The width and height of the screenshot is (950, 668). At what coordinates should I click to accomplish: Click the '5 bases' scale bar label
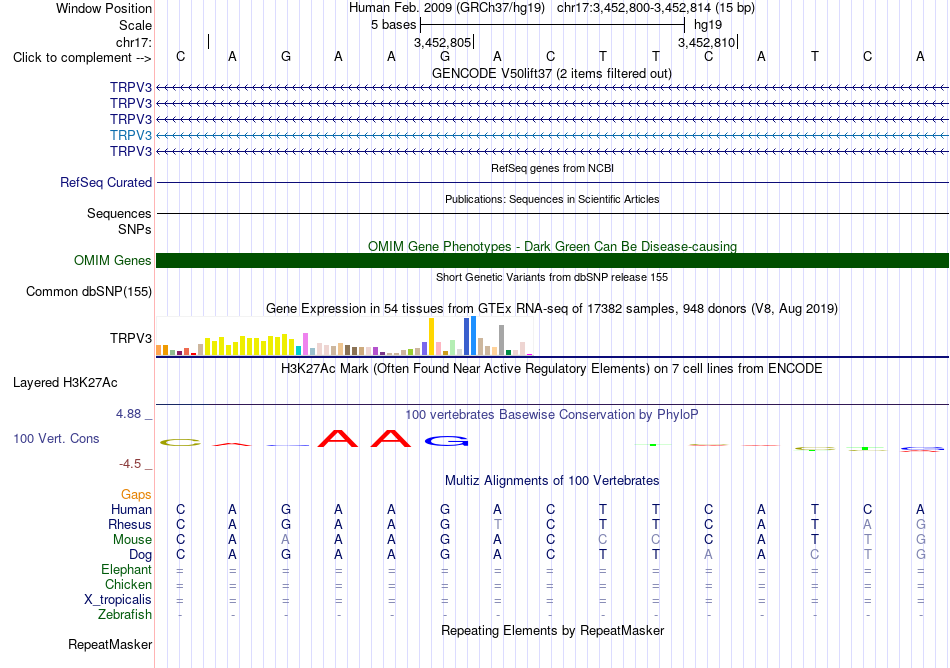394,25
